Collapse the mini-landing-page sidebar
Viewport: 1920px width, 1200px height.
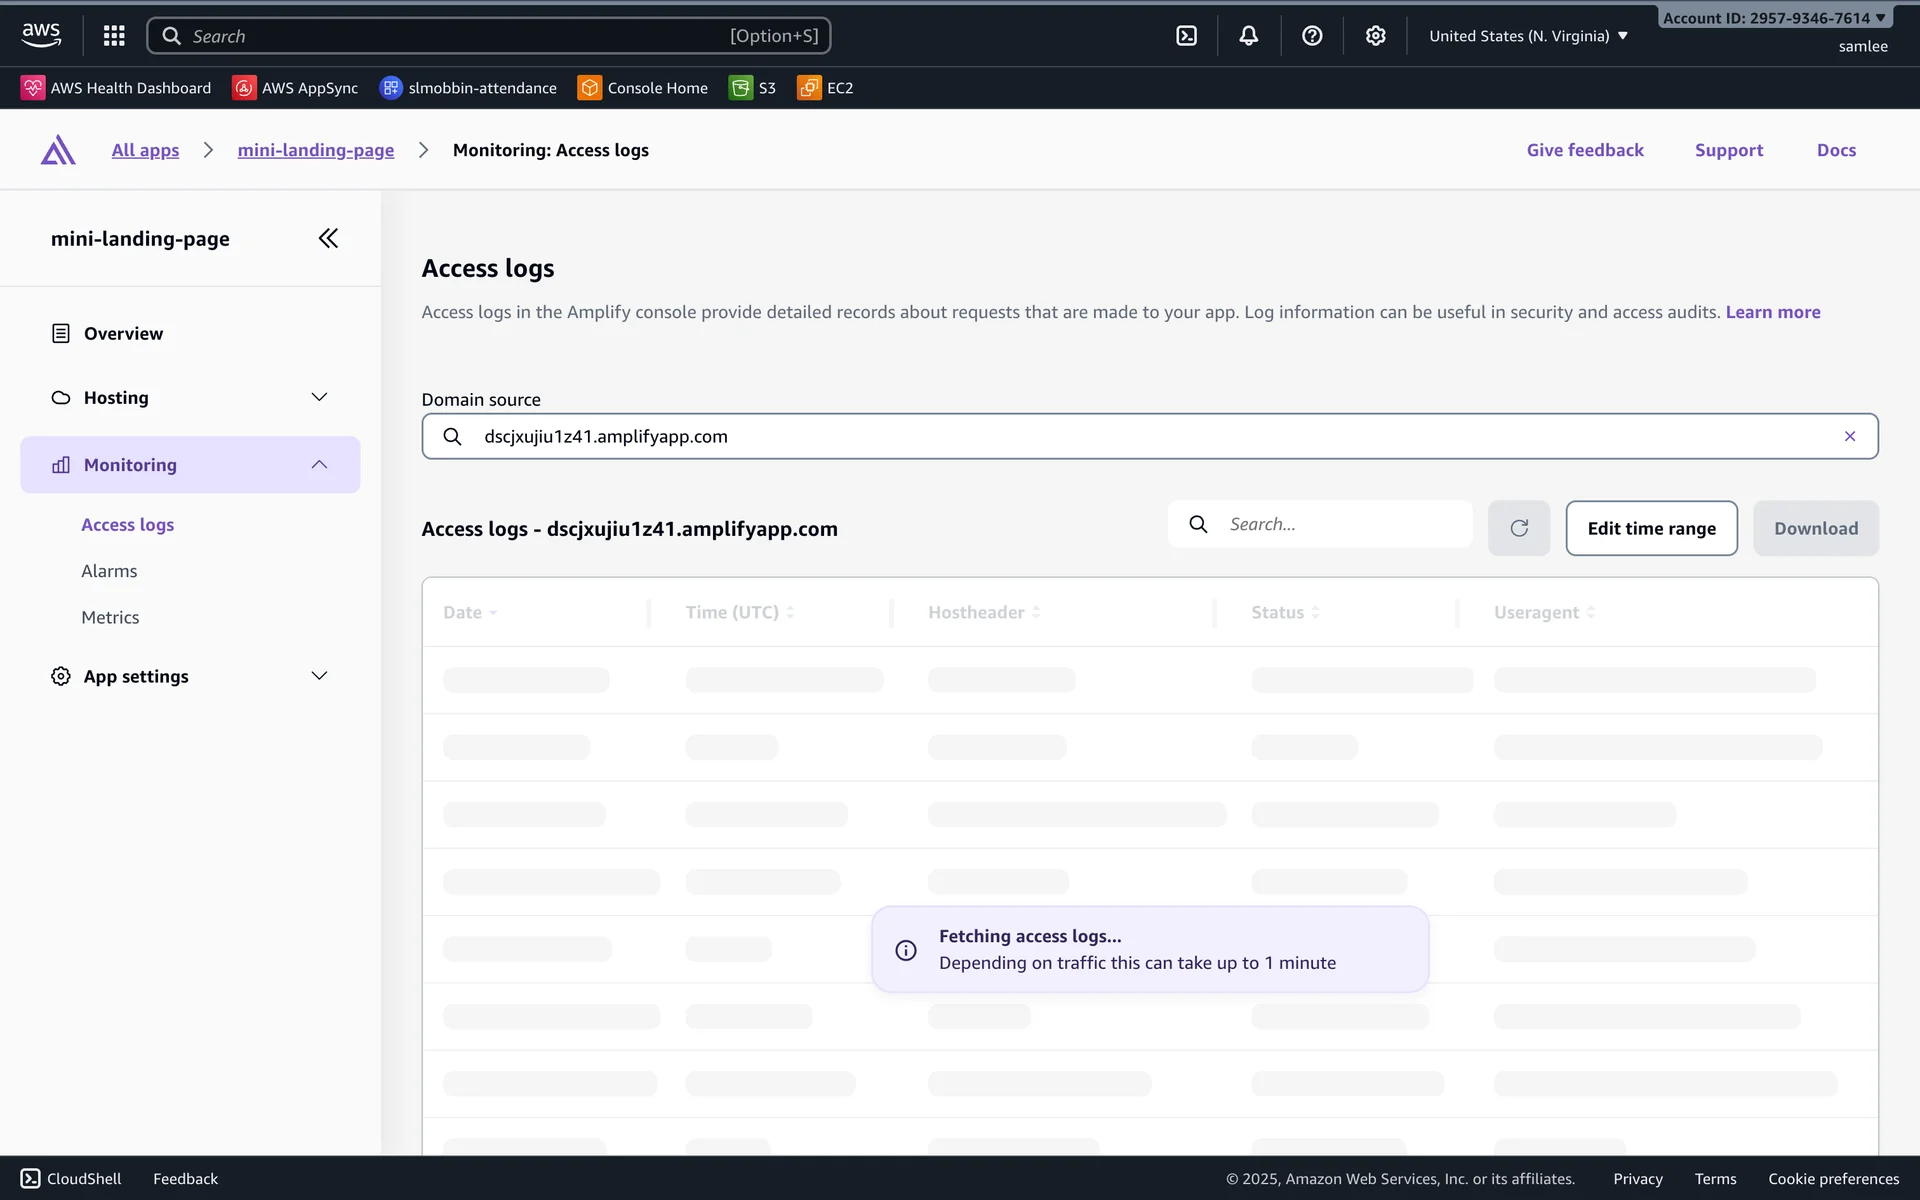(328, 238)
